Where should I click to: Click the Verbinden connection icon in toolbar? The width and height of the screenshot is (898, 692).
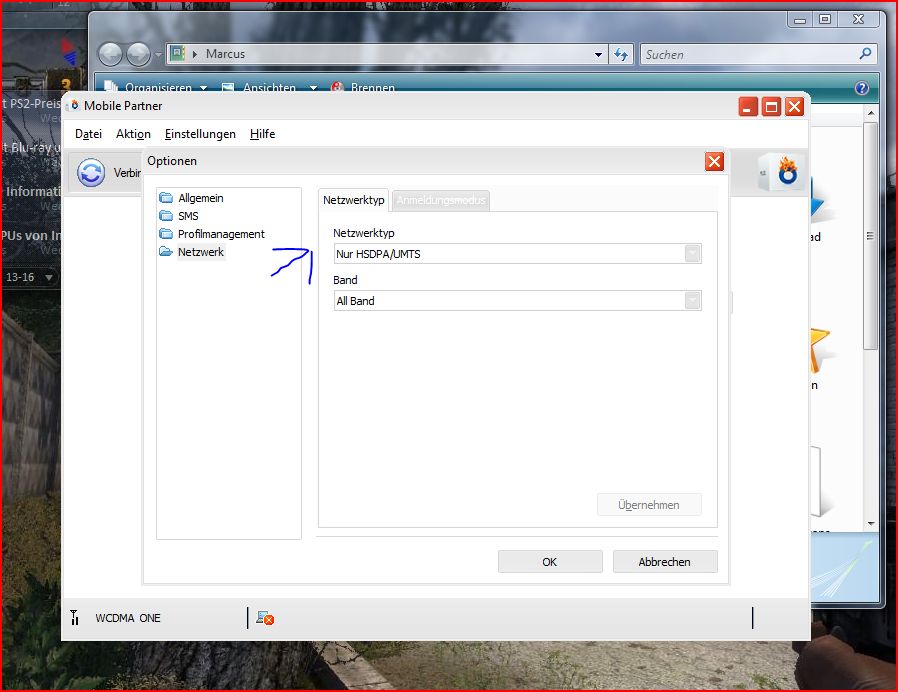click(x=91, y=172)
